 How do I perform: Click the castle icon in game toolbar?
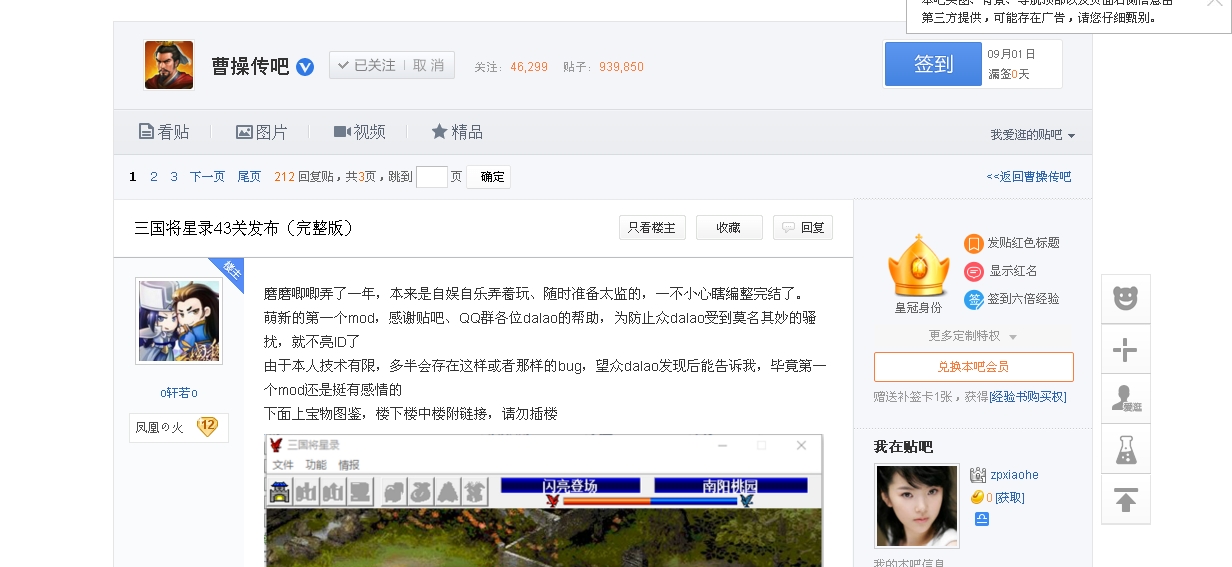pos(281,491)
